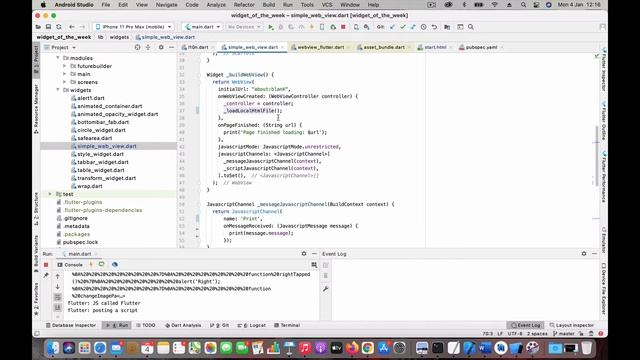The image size is (640, 360).
Task: Open Chrome from the macOS Dock
Action: (368, 348)
